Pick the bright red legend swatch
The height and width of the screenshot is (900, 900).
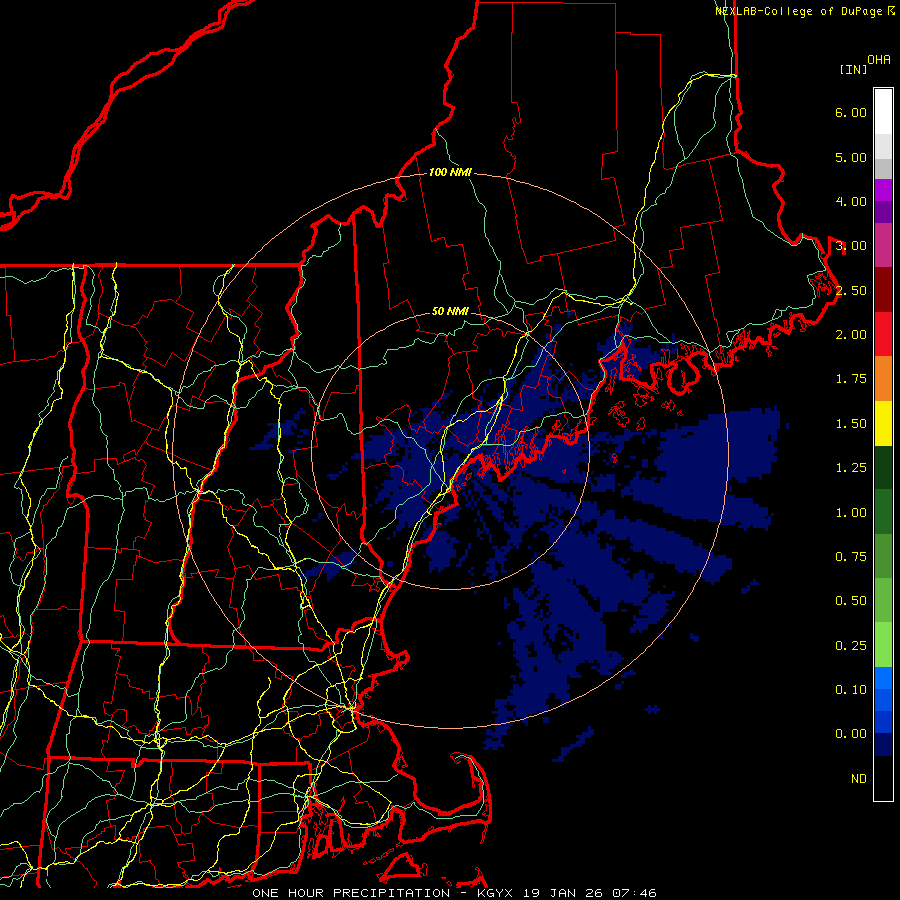point(883,335)
